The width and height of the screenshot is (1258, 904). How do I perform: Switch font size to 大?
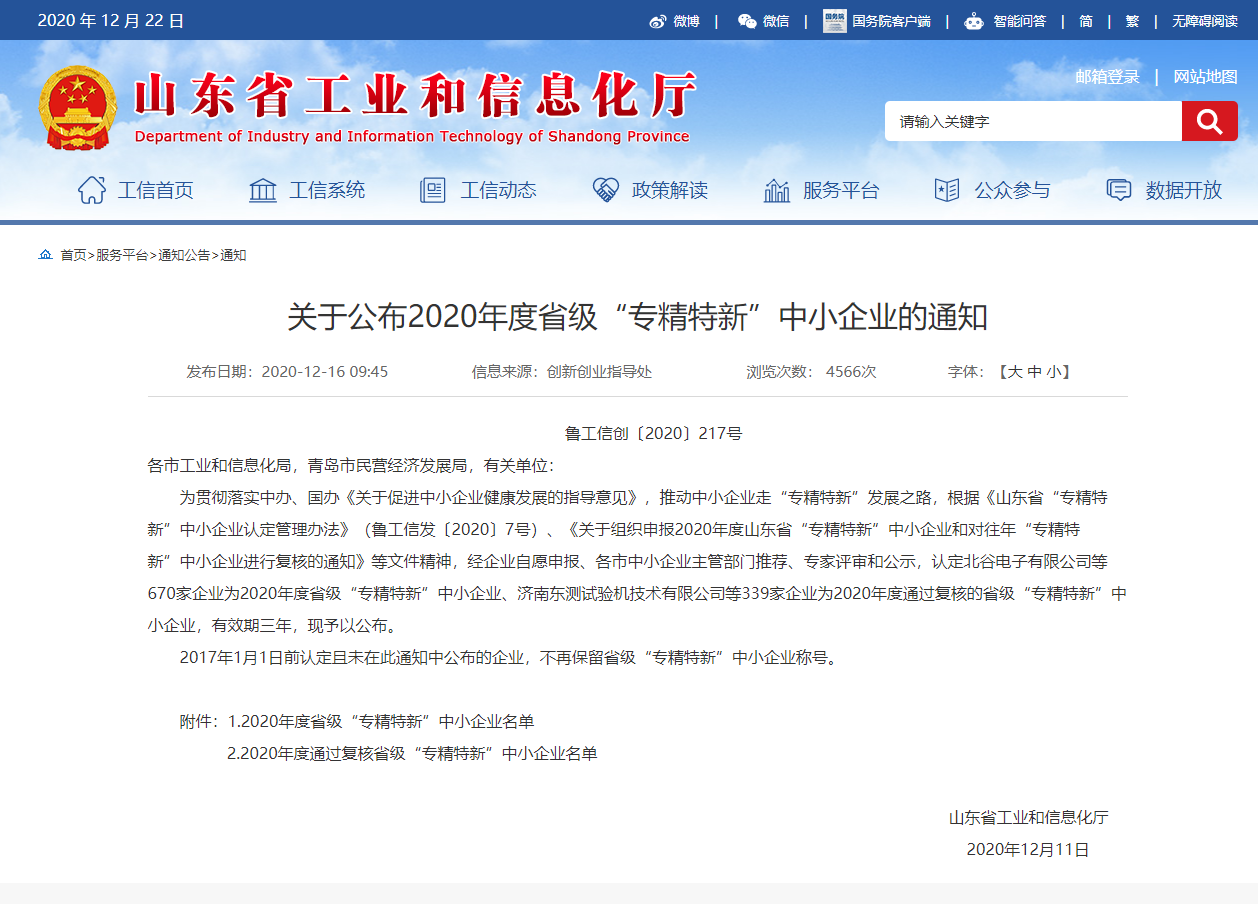(x=1014, y=372)
